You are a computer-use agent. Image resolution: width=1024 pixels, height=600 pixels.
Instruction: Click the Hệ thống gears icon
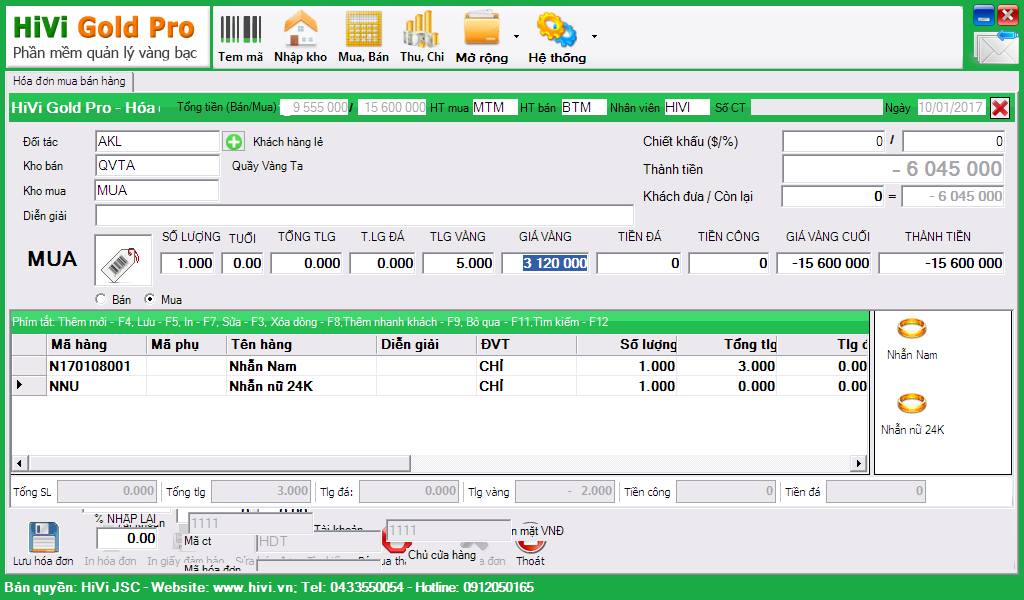click(x=556, y=29)
